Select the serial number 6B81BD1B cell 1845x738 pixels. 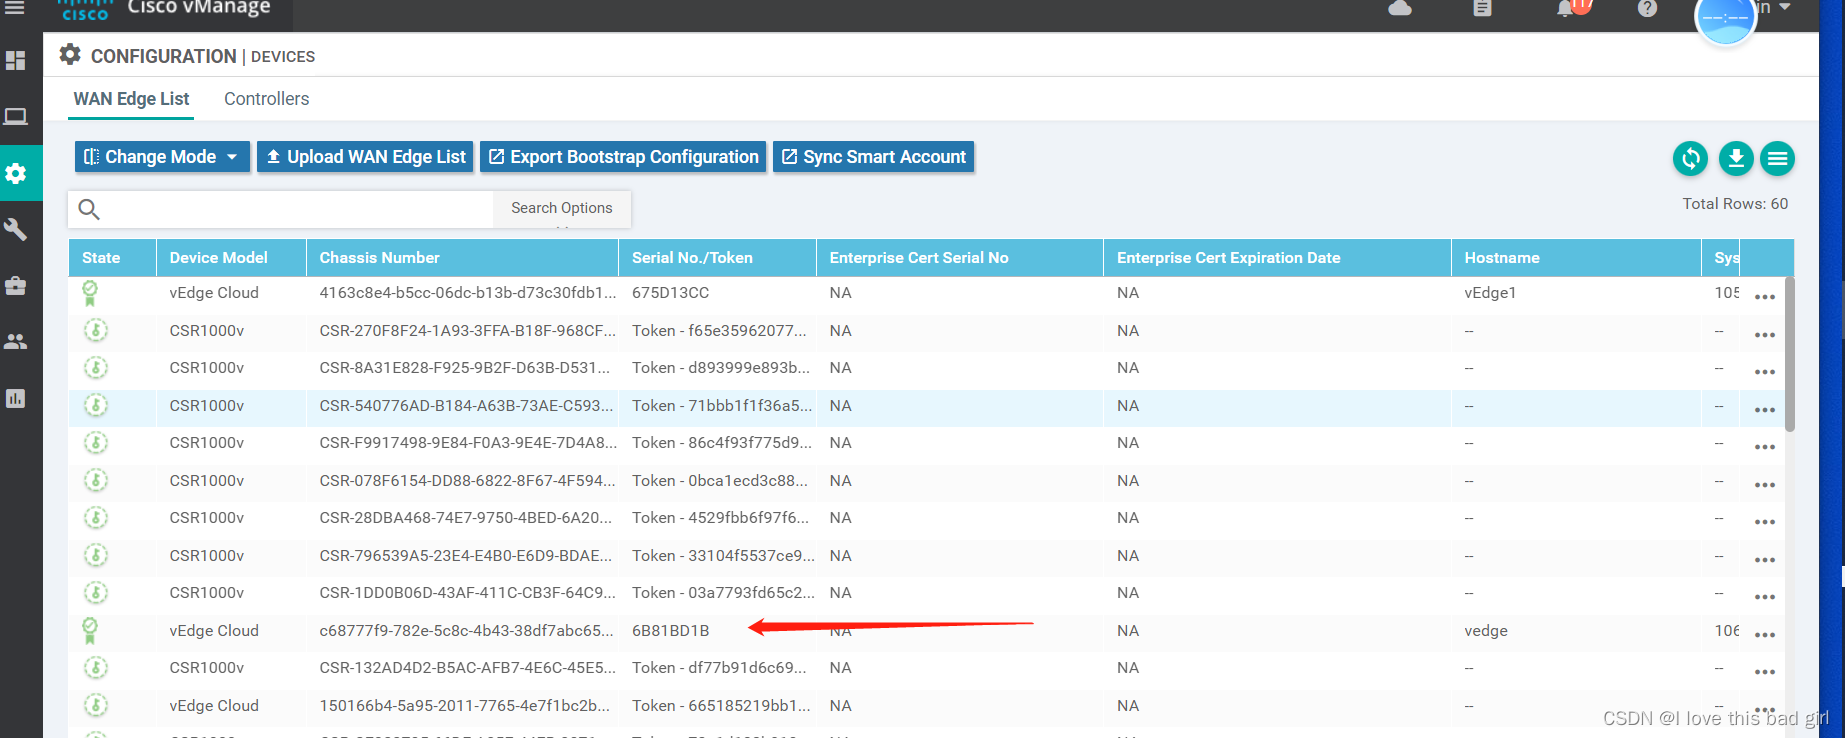[x=670, y=631]
